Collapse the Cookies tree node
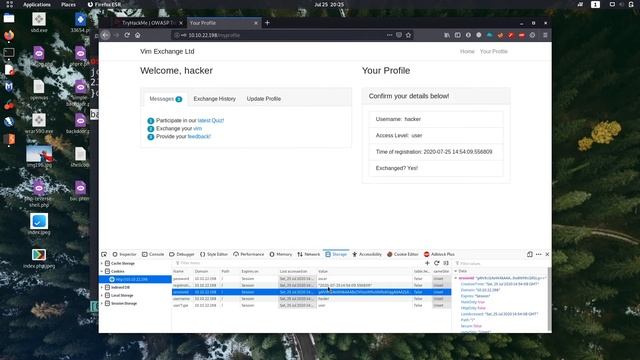The height and width of the screenshot is (360, 640). click(102, 271)
